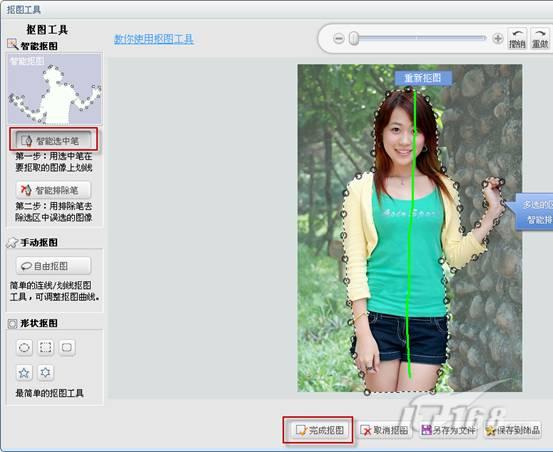Click the zoom out minus icon
The height and width of the screenshot is (452, 553).
coord(339,38)
